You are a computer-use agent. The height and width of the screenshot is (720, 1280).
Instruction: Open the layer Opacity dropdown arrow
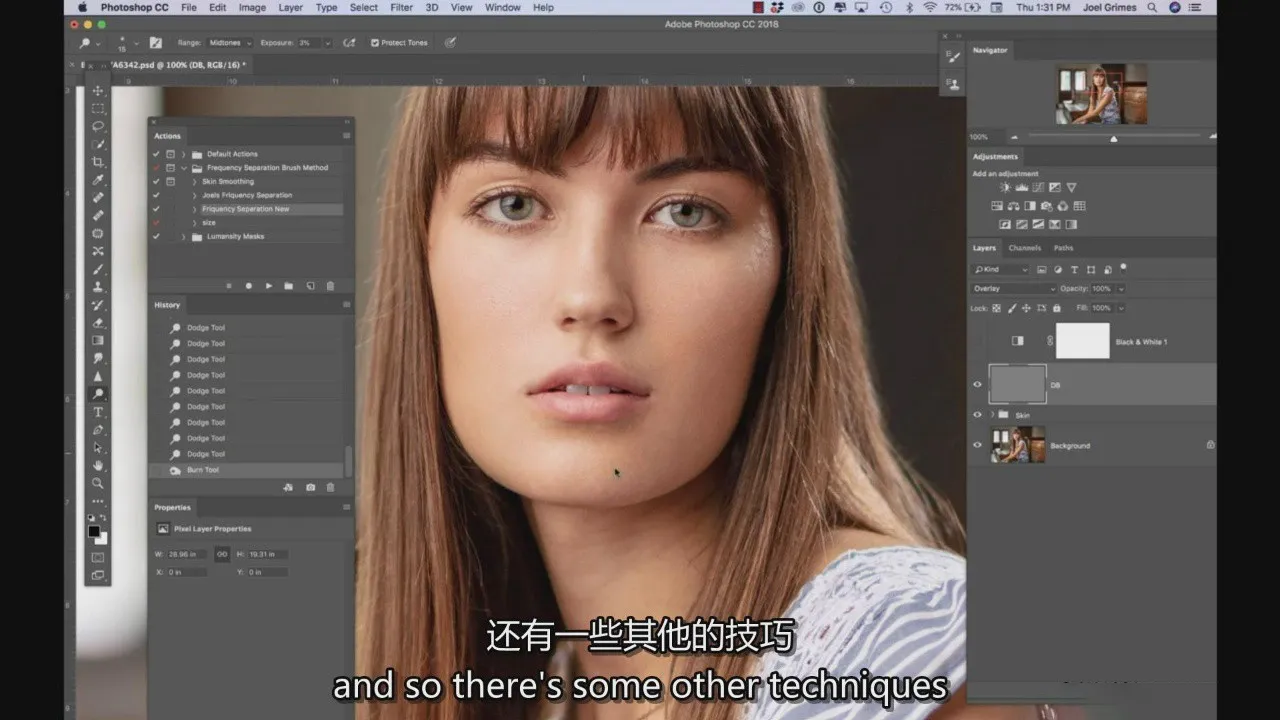(1121, 288)
